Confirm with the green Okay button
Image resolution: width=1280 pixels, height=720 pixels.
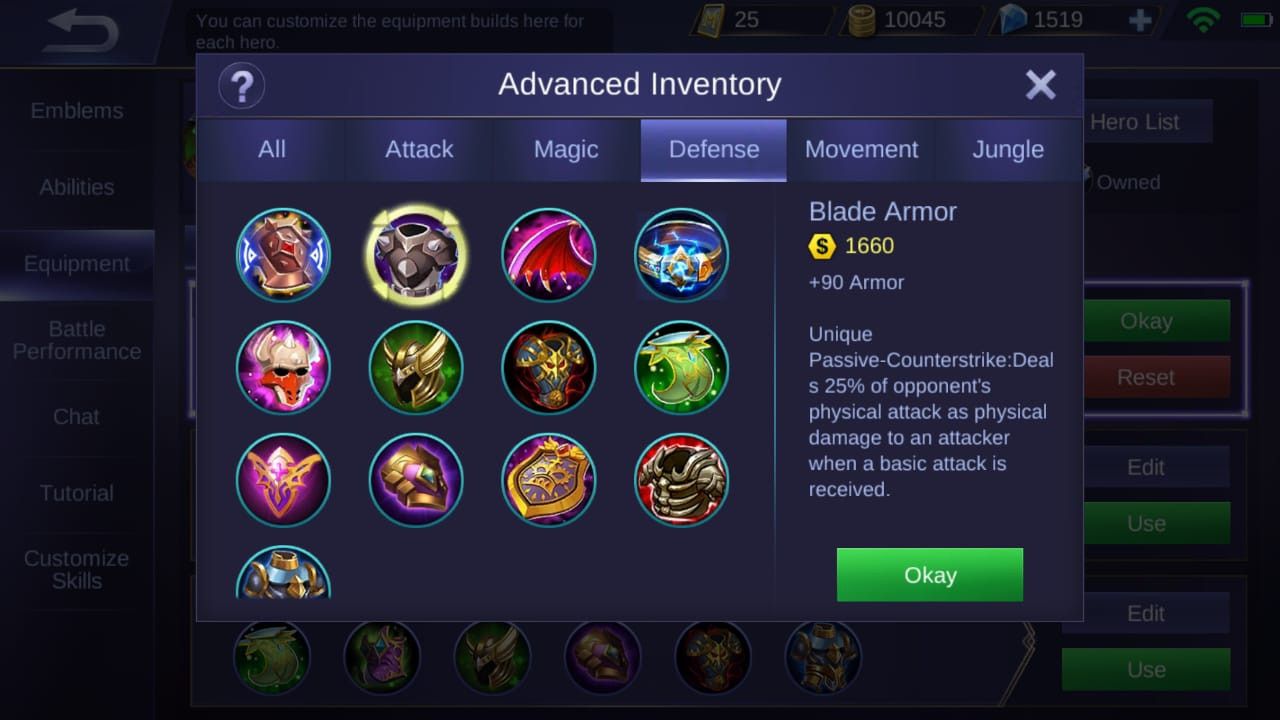click(930, 575)
